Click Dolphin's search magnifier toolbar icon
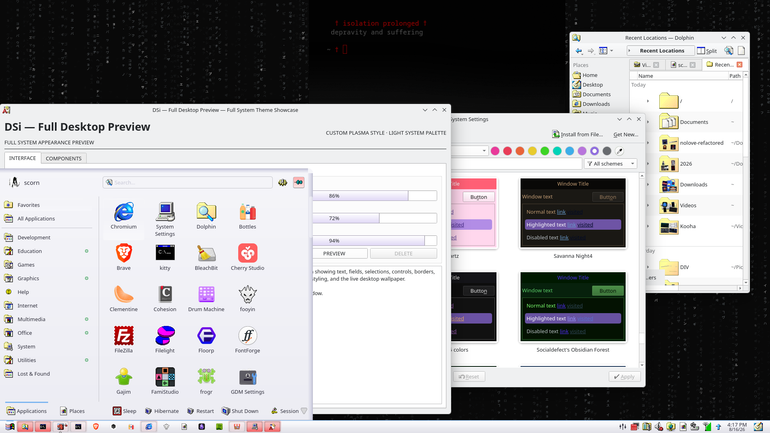Viewport: 770px width, 433px height. tap(729, 51)
